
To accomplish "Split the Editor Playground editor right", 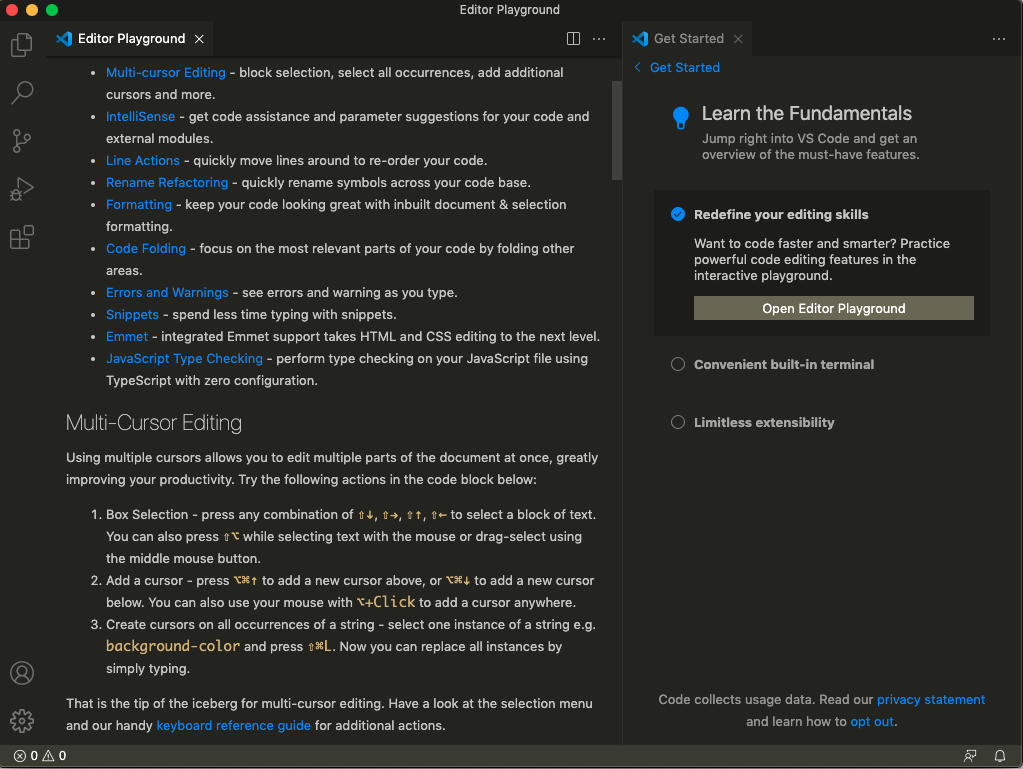I will (x=573, y=38).
